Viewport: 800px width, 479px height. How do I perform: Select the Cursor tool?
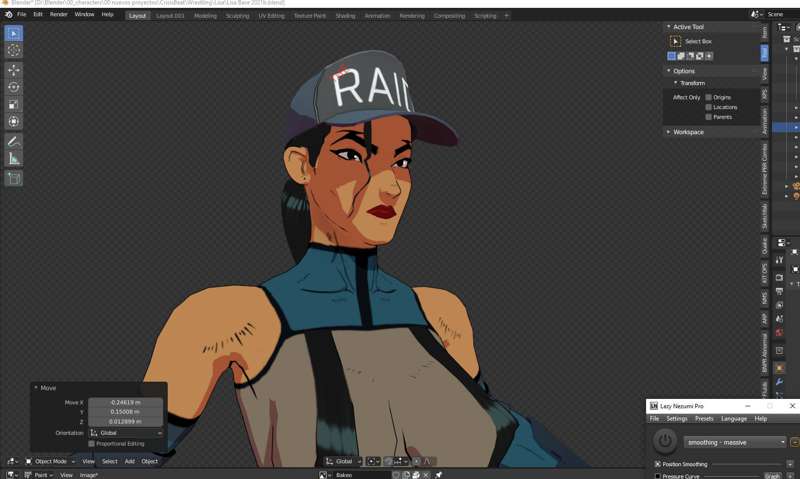14,51
